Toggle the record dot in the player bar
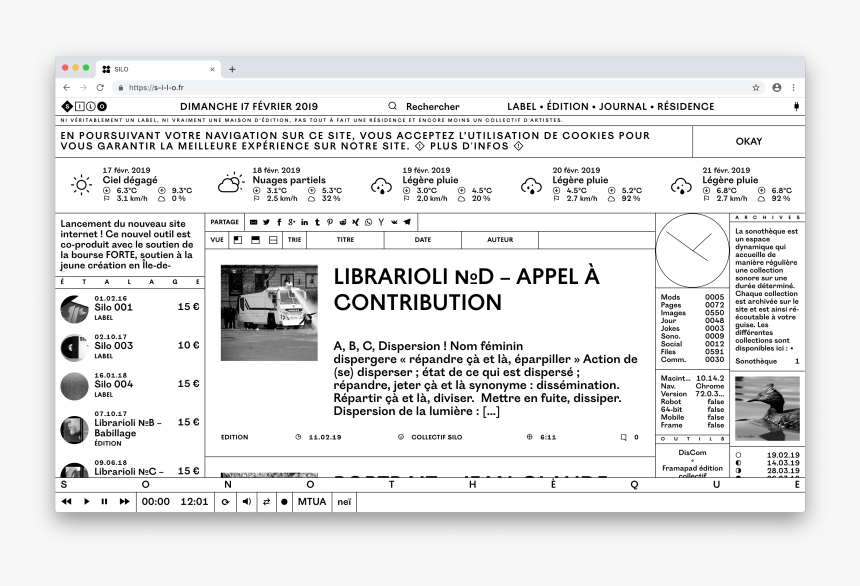 tap(283, 502)
